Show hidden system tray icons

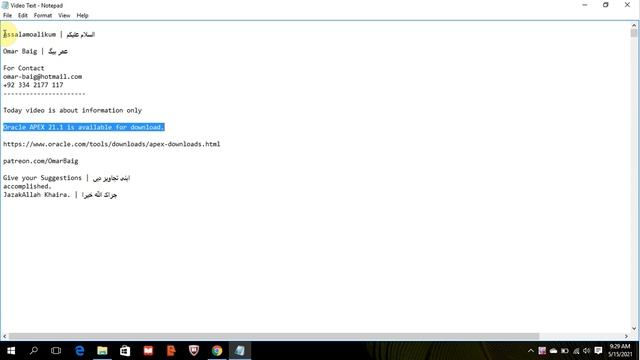(531, 351)
